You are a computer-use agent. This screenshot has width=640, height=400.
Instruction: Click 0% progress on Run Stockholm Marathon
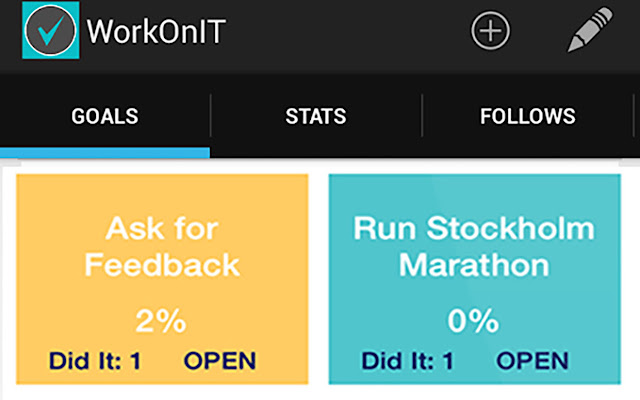pos(473,321)
